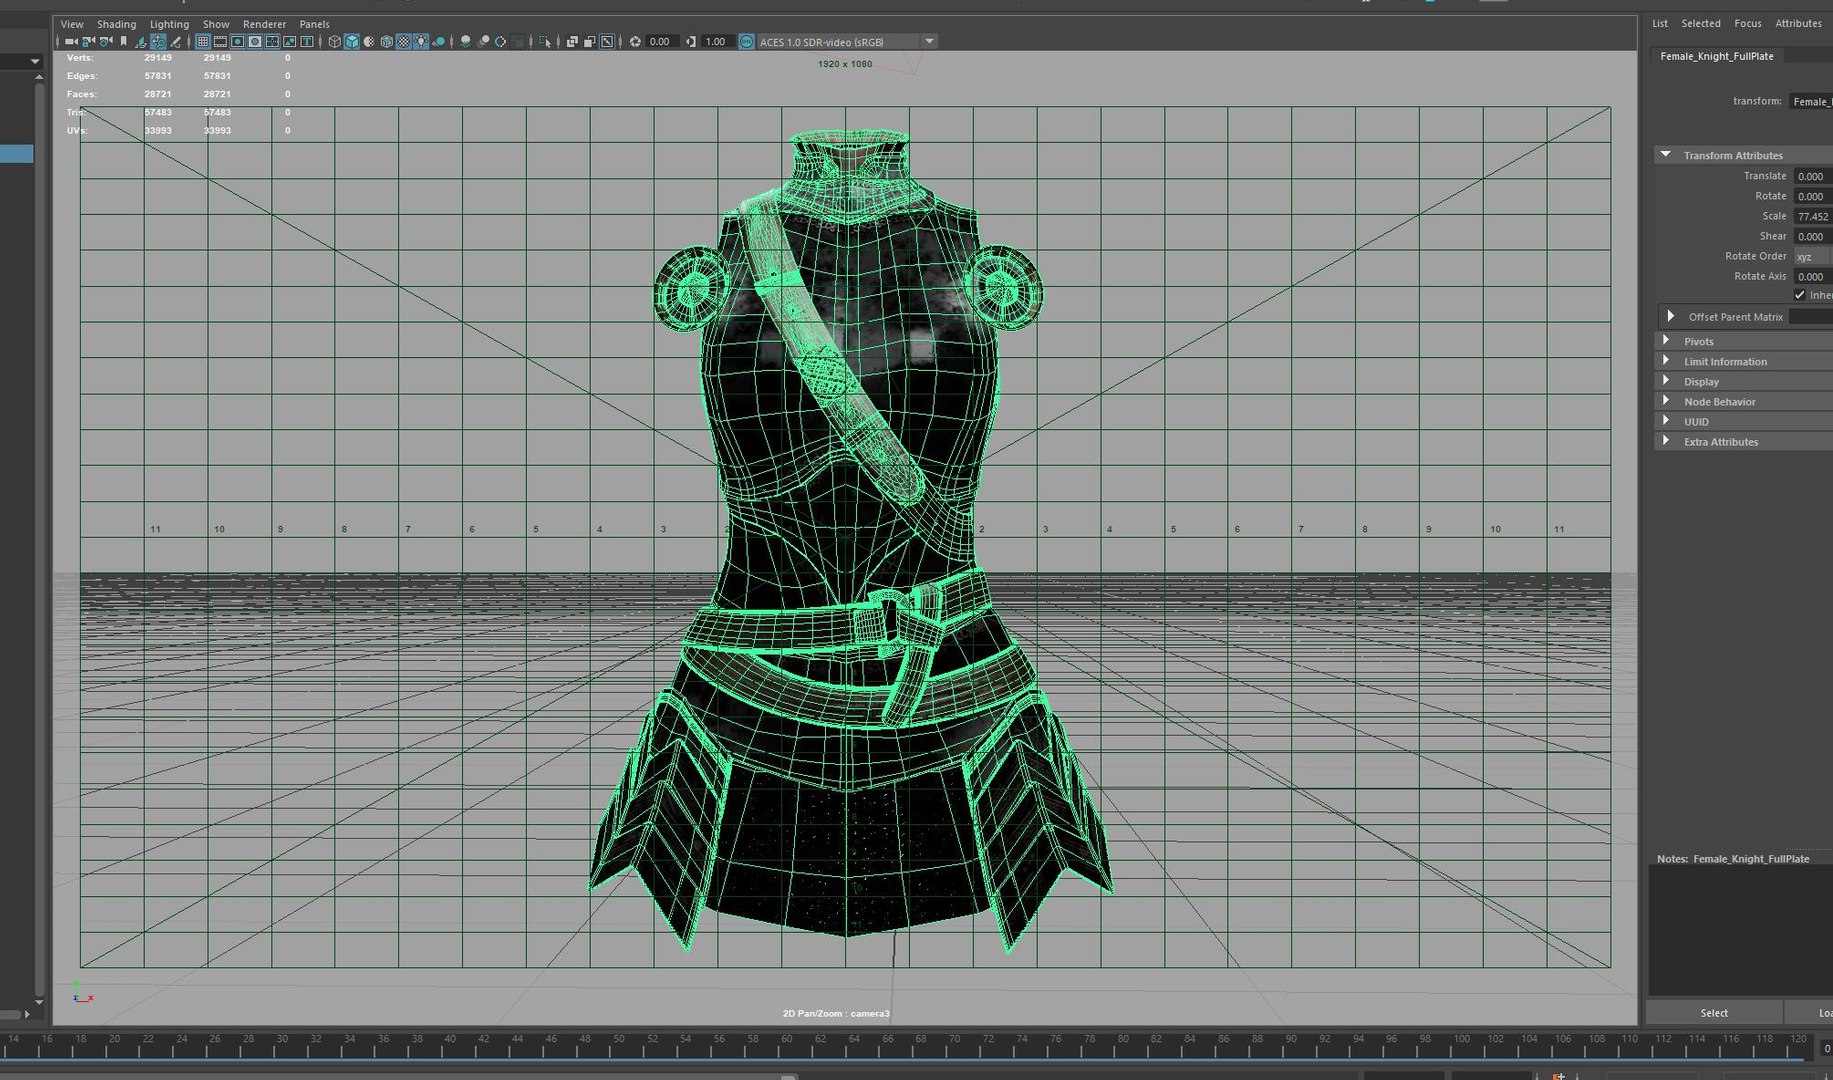
Task: Select the Female_Knight_FullPlate tab
Action: (1717, 56)
